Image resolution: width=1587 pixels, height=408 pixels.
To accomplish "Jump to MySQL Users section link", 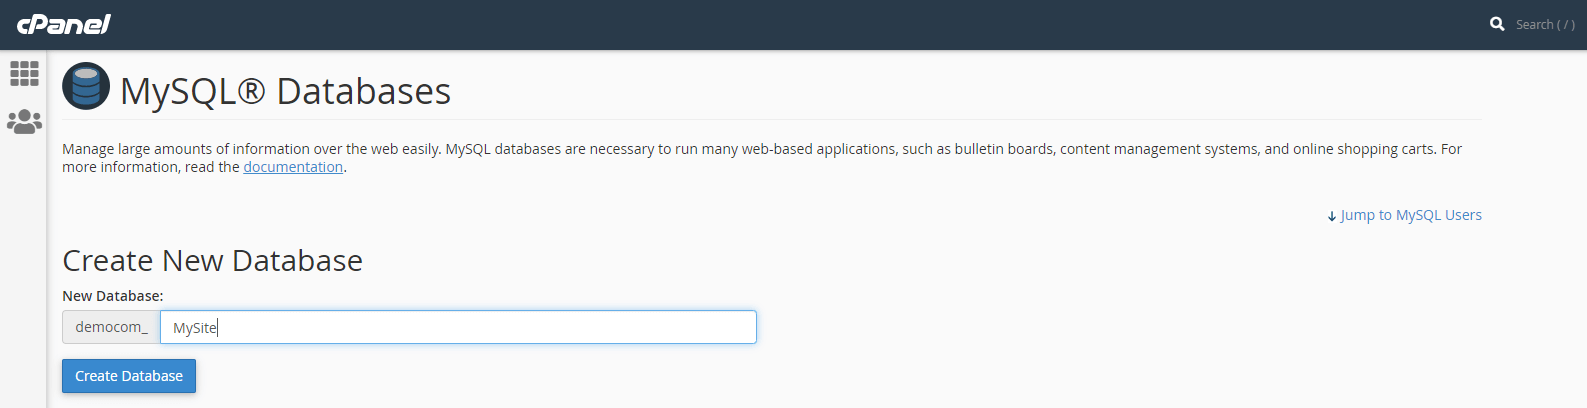I will (1411, 215).
